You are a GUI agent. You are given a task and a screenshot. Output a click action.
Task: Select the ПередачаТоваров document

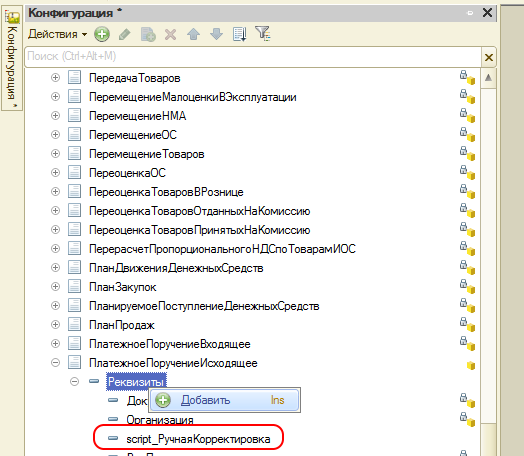pos(135,78)
